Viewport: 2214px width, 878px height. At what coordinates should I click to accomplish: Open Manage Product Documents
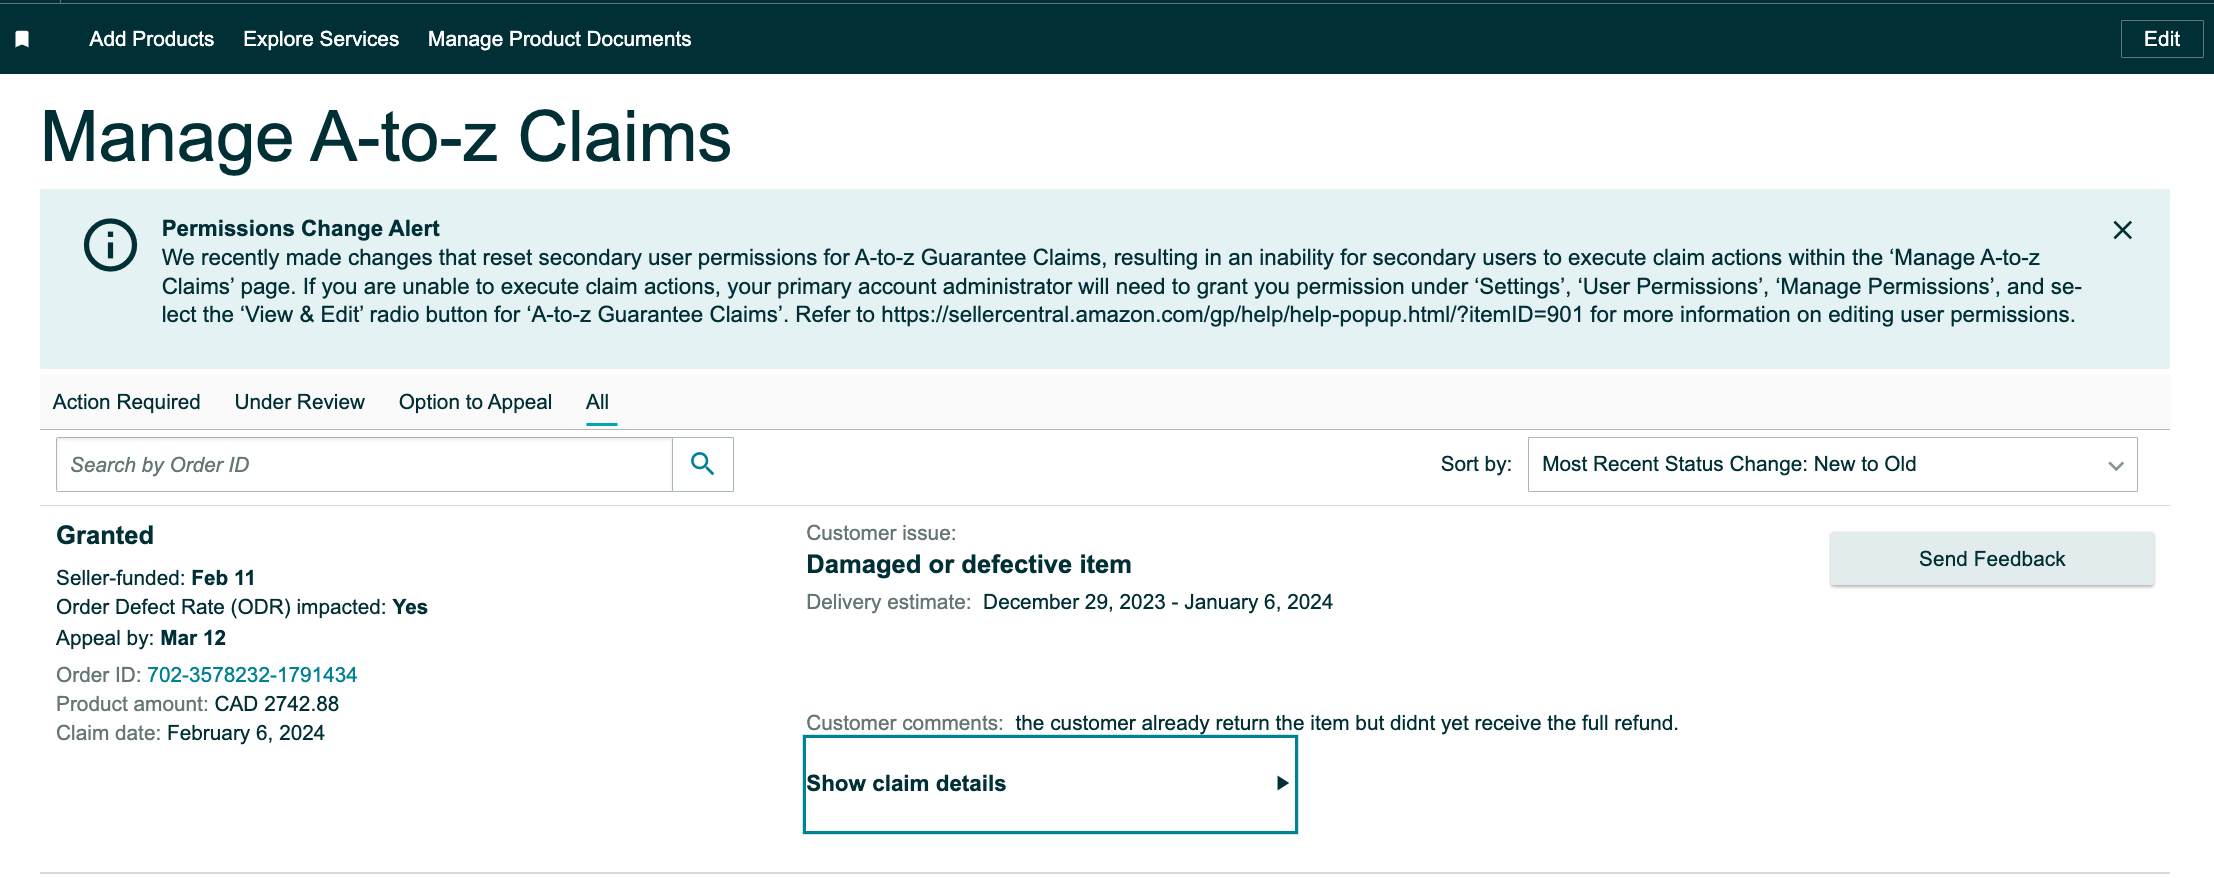559,39
